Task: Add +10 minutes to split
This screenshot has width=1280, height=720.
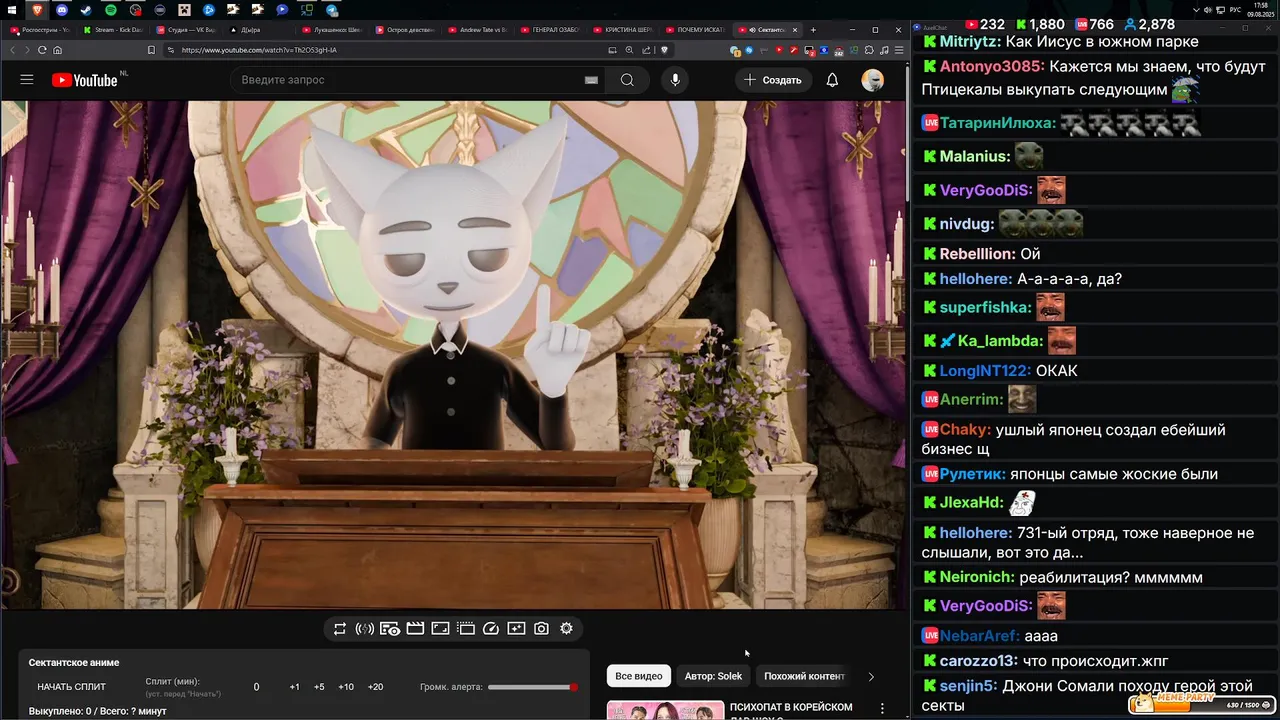Action: (x=346, y=687)
